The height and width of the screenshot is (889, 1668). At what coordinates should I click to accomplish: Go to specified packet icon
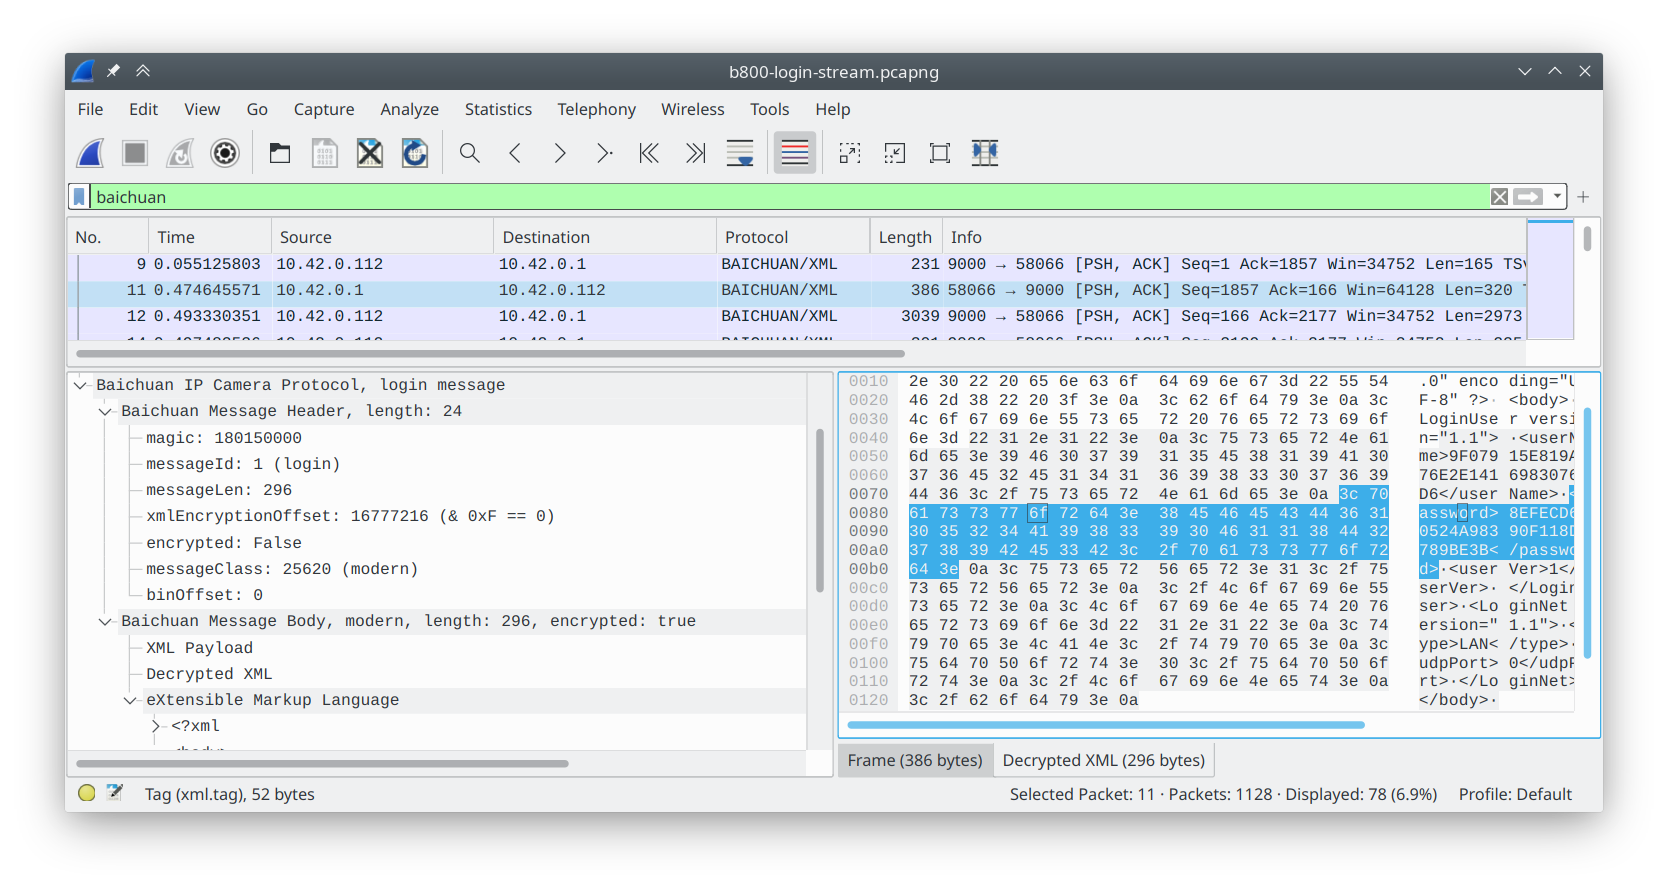coord(605,153)
